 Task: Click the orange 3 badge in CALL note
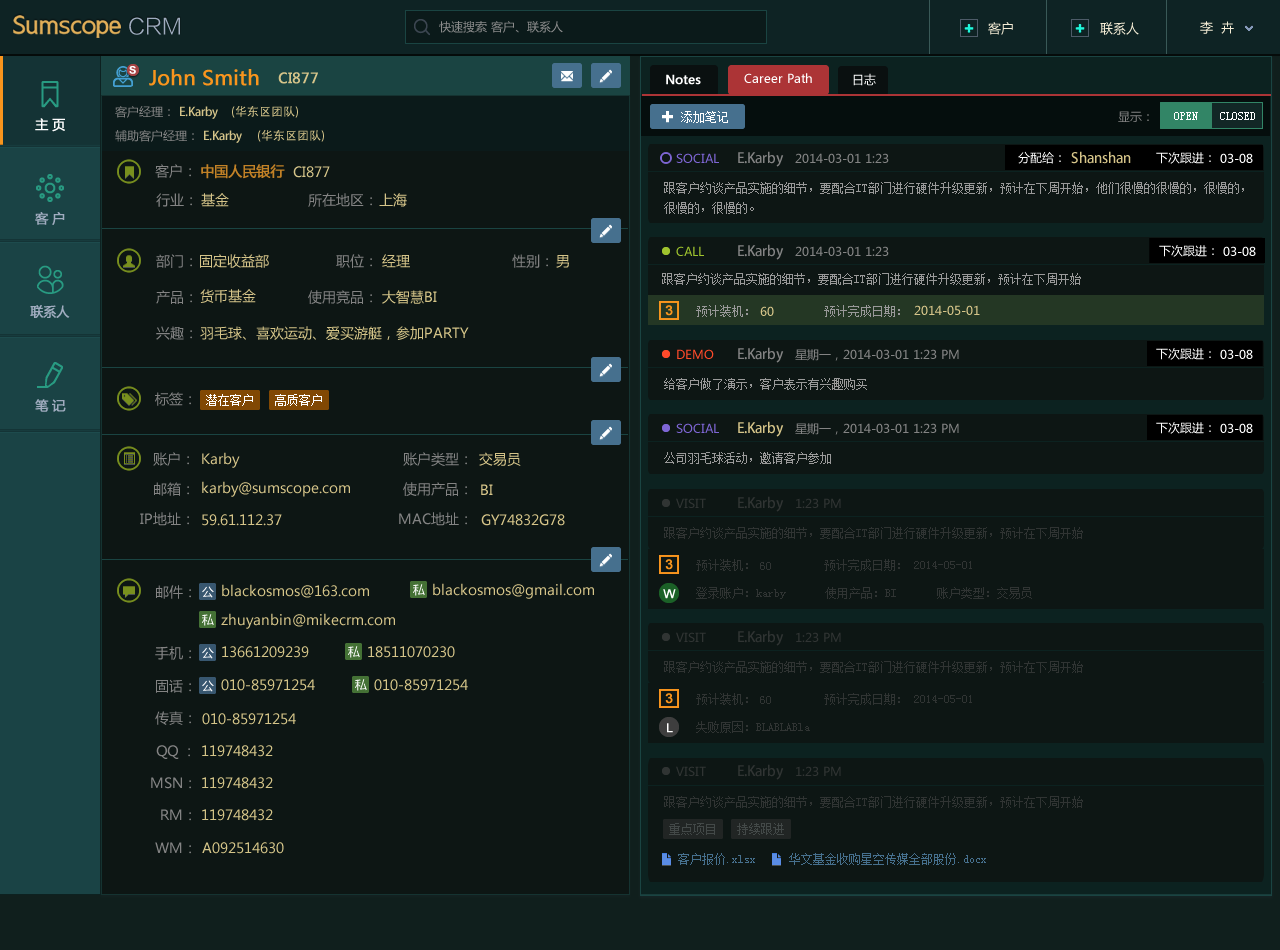pyautogui.click(x=669, y=311)
